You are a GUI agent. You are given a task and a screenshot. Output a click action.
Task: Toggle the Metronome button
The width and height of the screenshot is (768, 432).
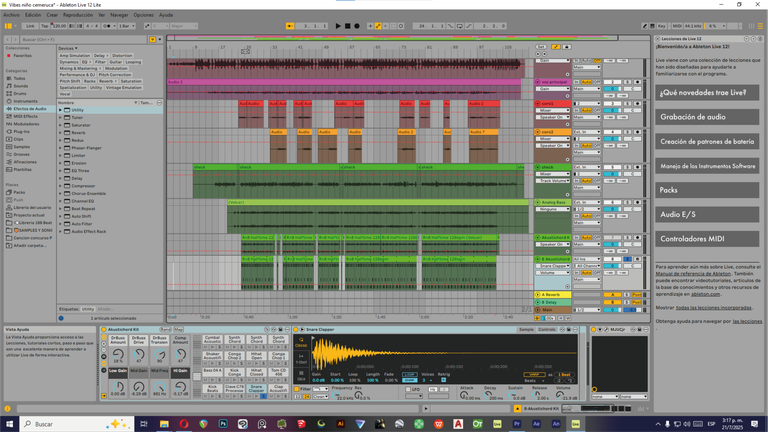tap(107, 26)
